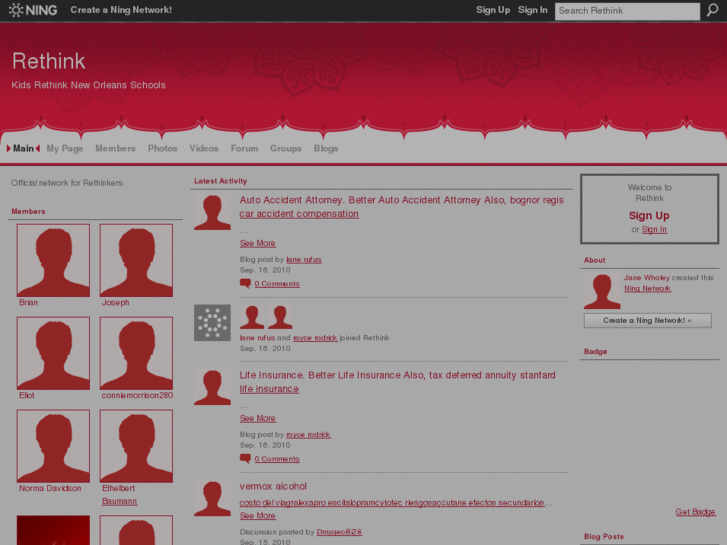Screen dimensions: 727x545
Task: Click See More under Auto Accident post
Action: [258, 243]
